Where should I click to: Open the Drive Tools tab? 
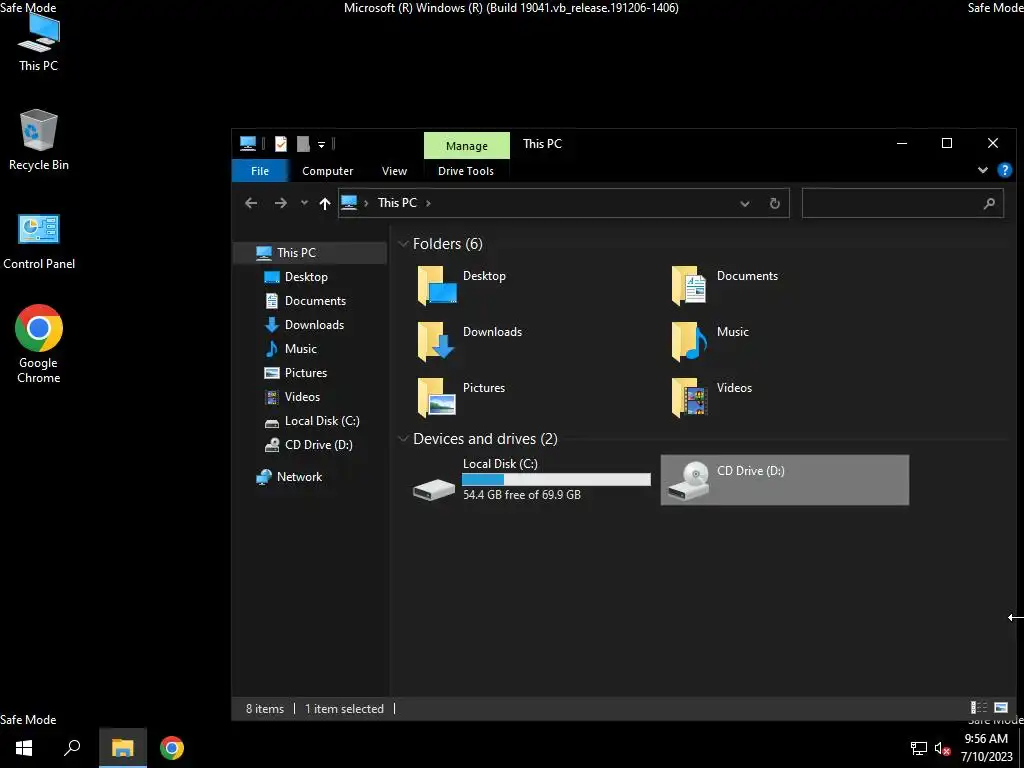pyautogui.click(x=466, y=171)
